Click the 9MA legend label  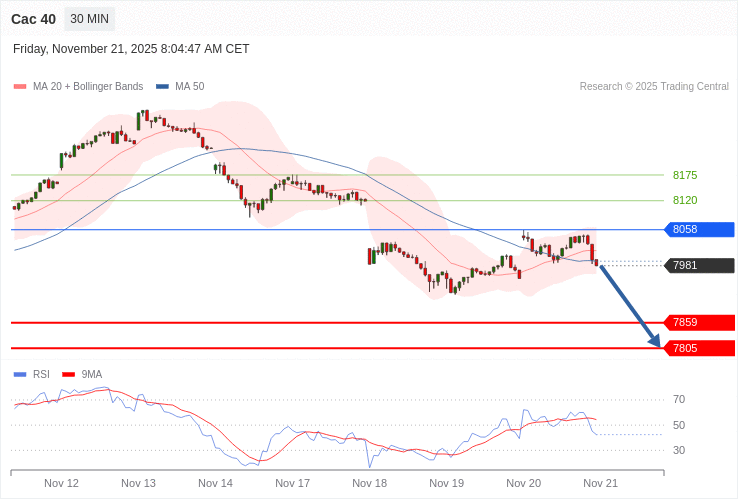tap(92, 374)
